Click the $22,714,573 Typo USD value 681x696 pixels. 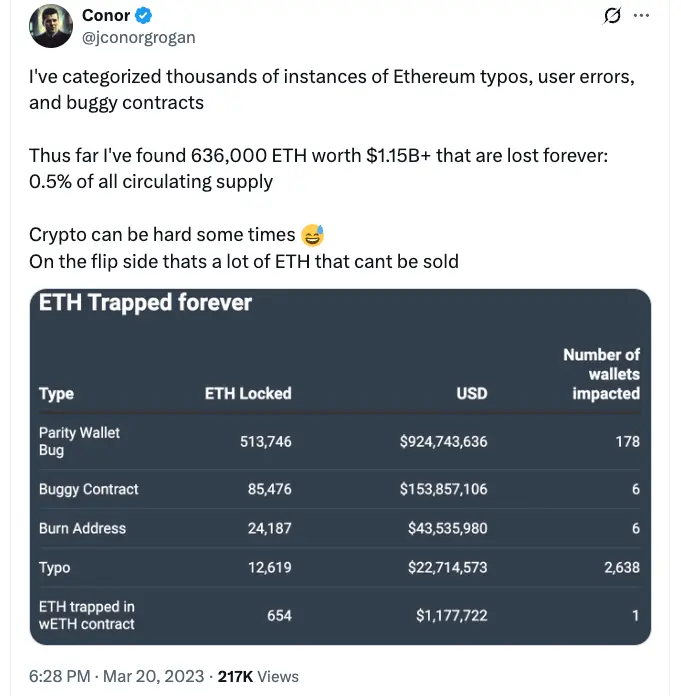click(x=447, y=567)
